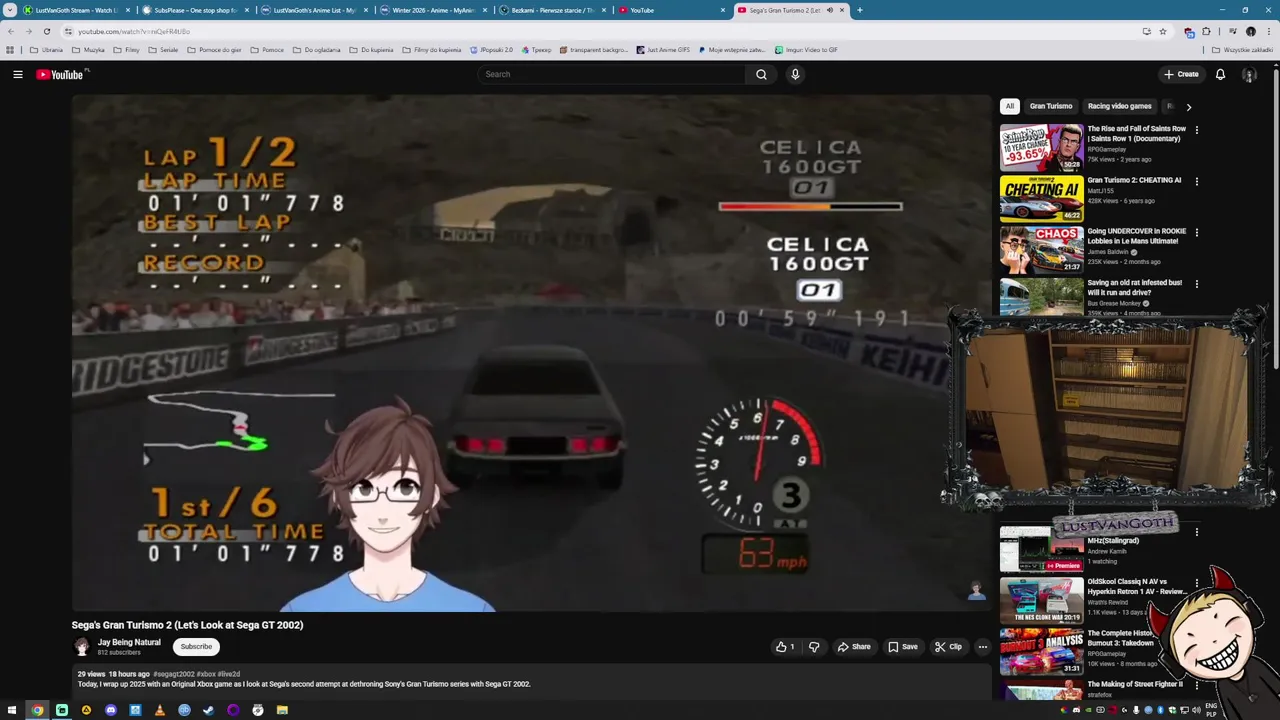Open the Just Anime GIFS bookmark

(661, 49)
